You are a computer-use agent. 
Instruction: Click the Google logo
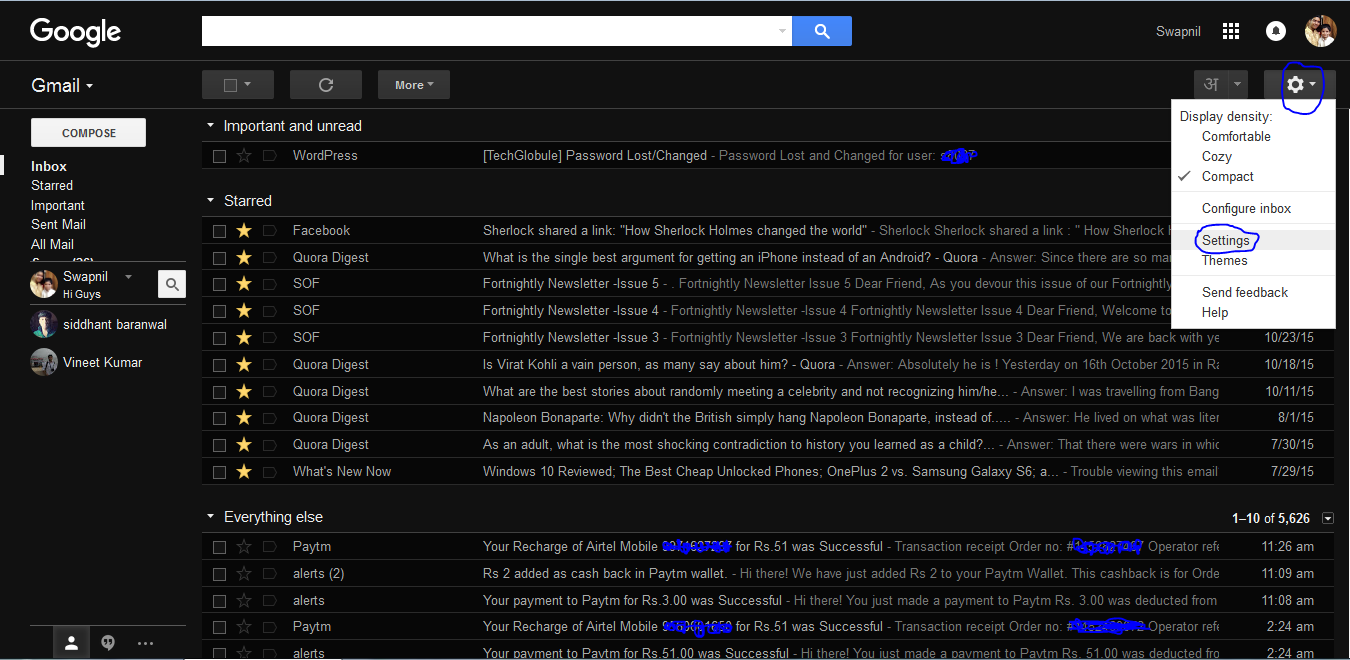point(76,32)
